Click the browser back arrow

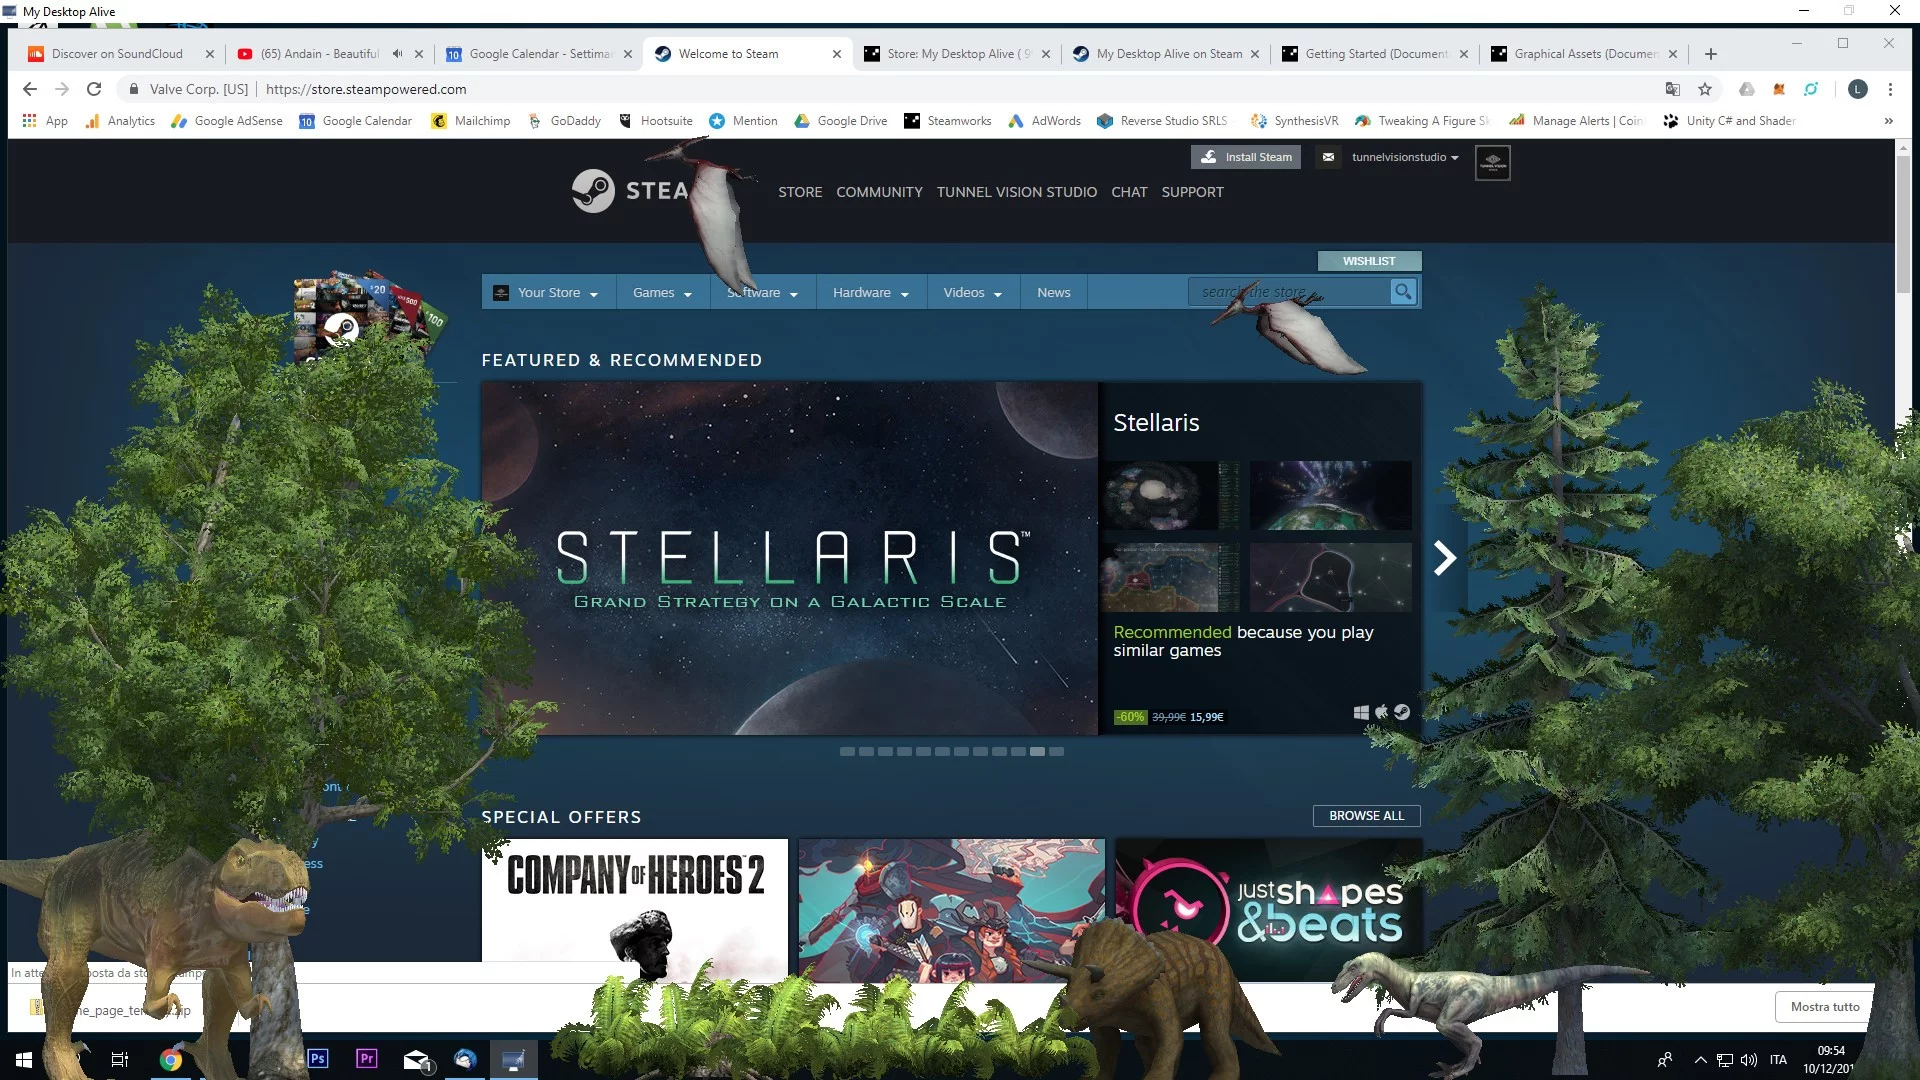click(30, 89)
